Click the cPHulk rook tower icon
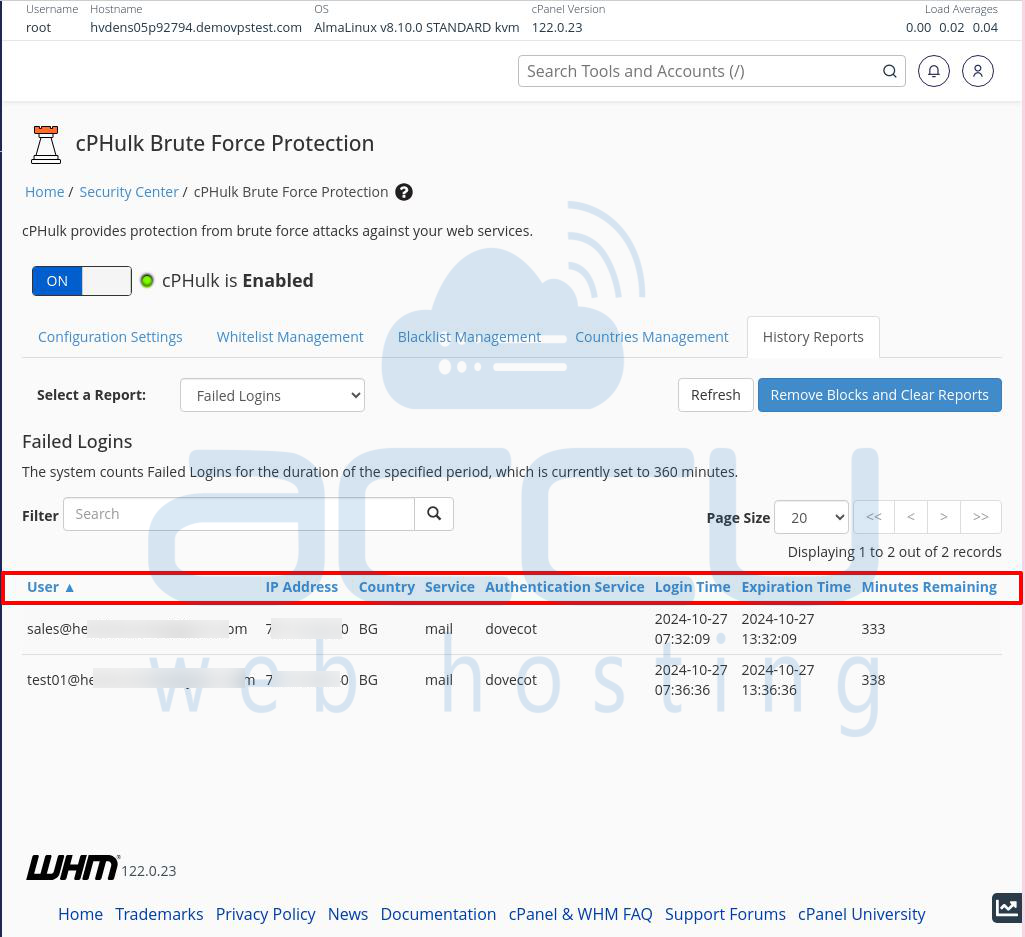Image resolution: width=1025 pixels, height=937 pixels. [46, 145]
